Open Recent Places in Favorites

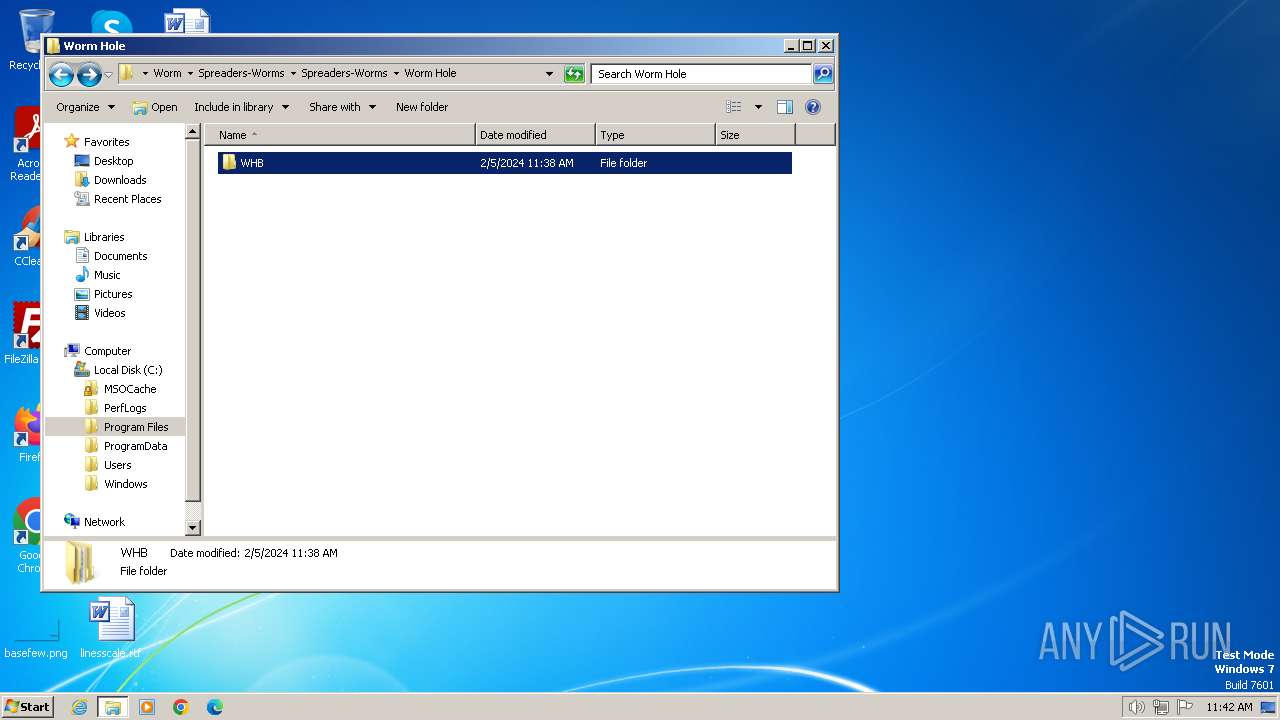127,199
